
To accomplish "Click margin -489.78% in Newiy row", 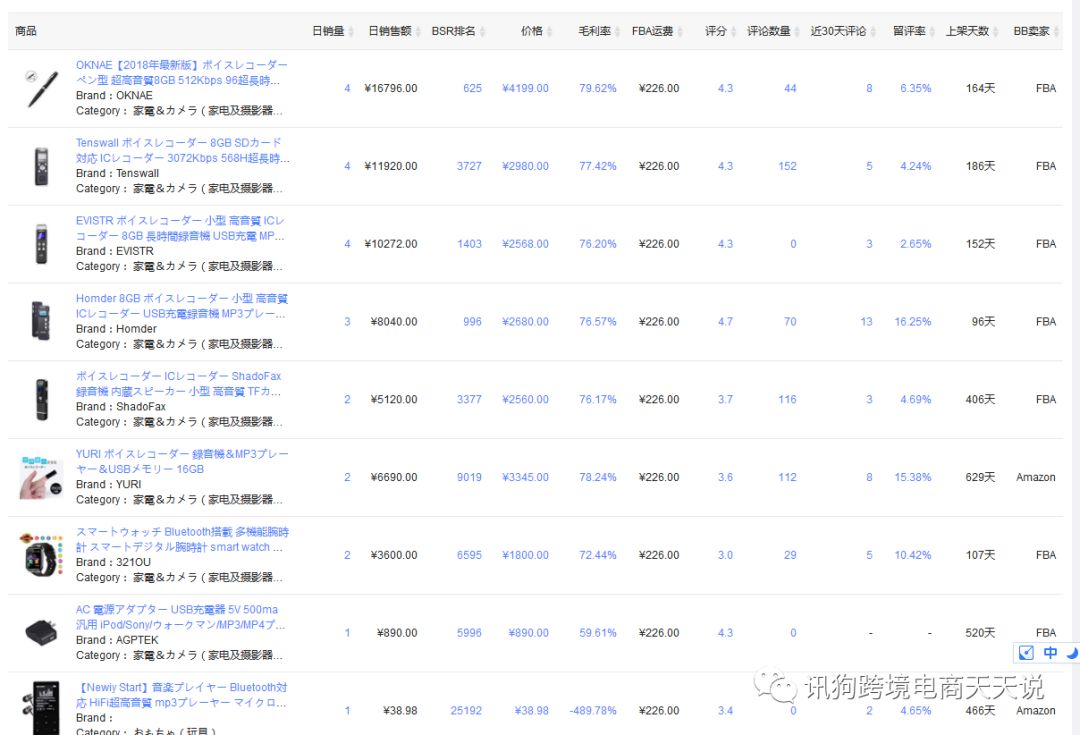I will (x=593, y=711).
